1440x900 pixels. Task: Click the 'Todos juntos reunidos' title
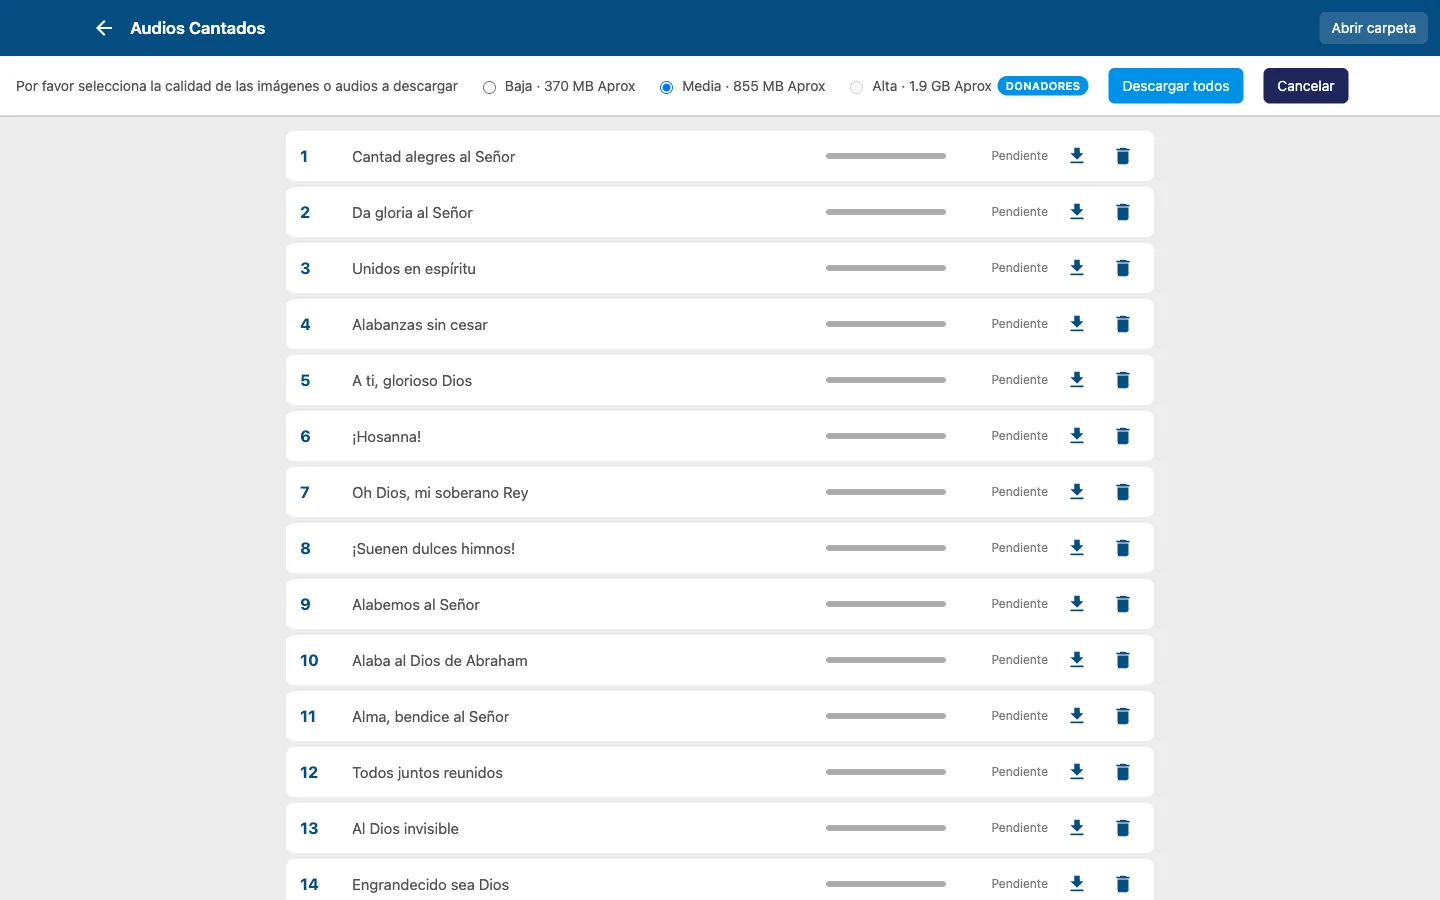coord(427,772)
